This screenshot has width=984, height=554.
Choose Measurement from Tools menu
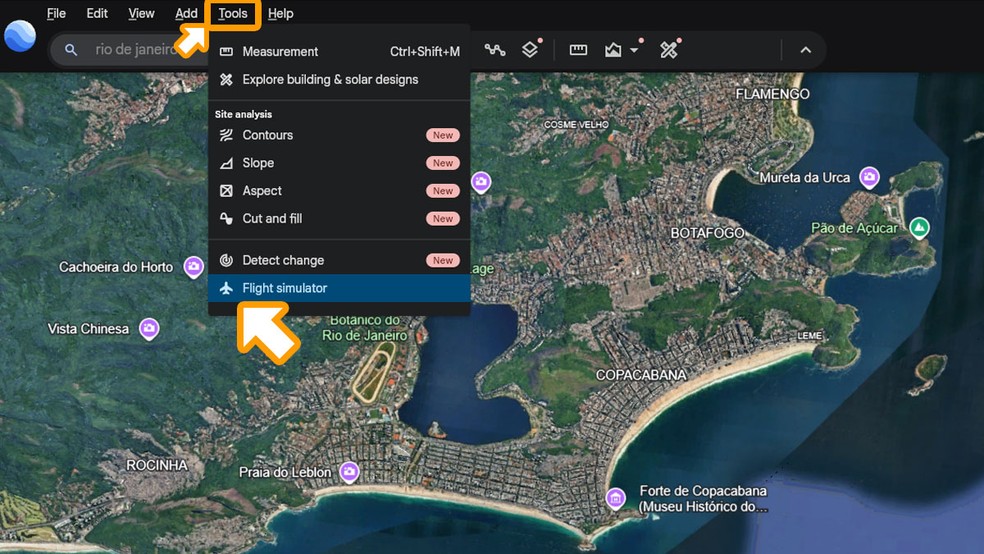340,51
